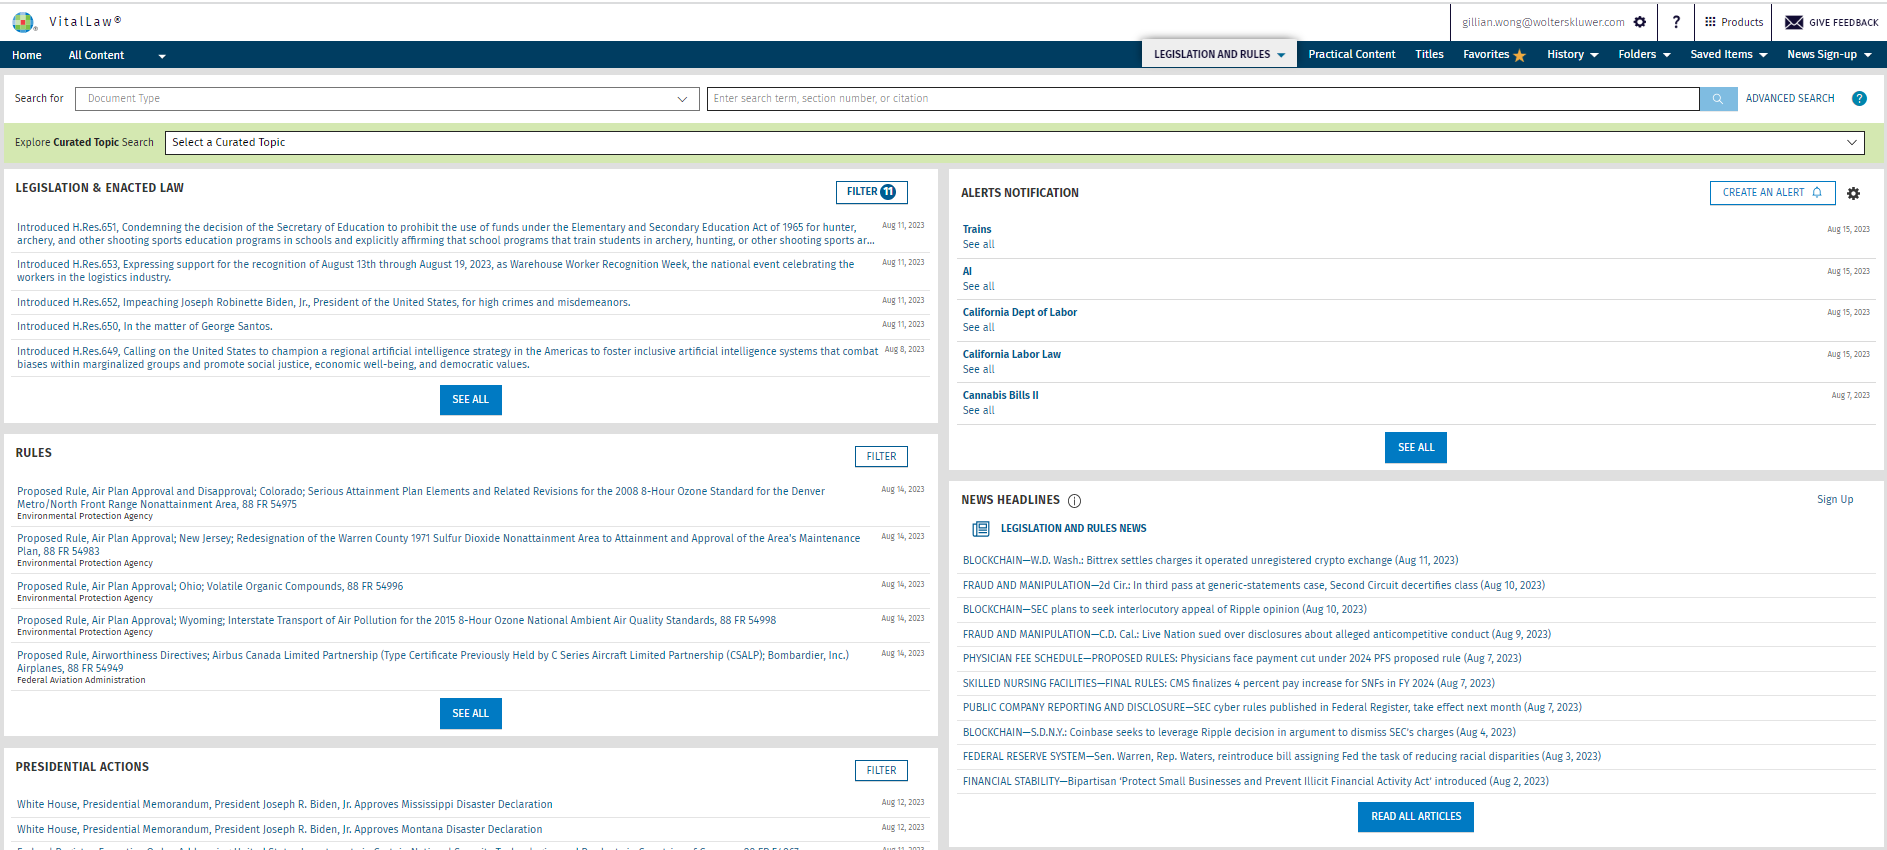Open the Advanced Search help icon
Viewport: 1887px width, 850px height.
[x=1859, y=99]
